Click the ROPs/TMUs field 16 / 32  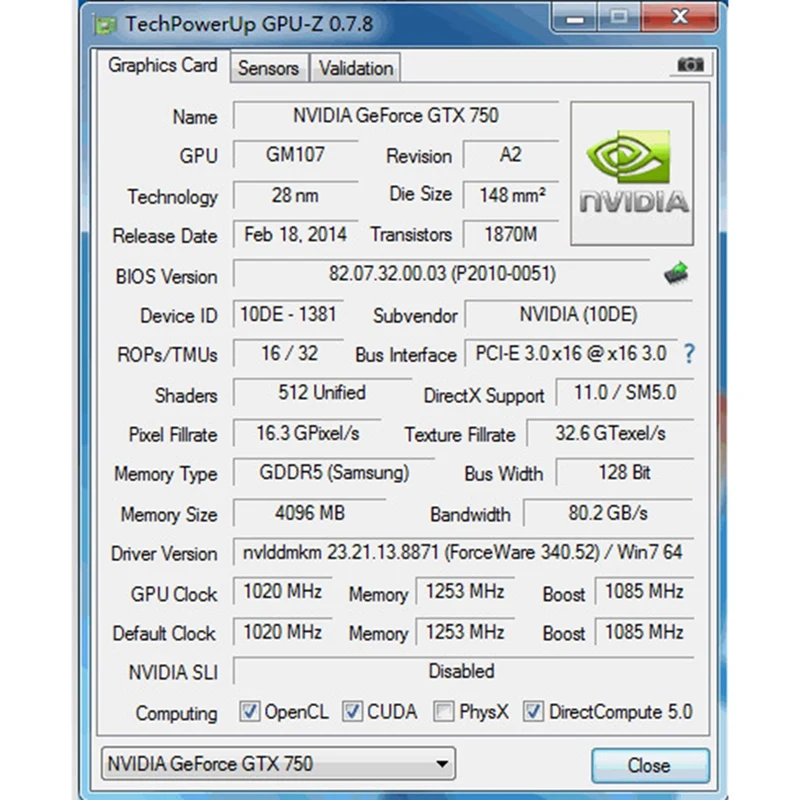click(x=288, y=354)
